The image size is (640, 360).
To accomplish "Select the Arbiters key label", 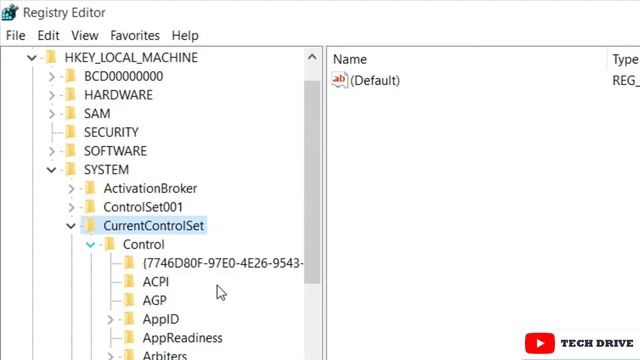I will click(x=165, y=355).
